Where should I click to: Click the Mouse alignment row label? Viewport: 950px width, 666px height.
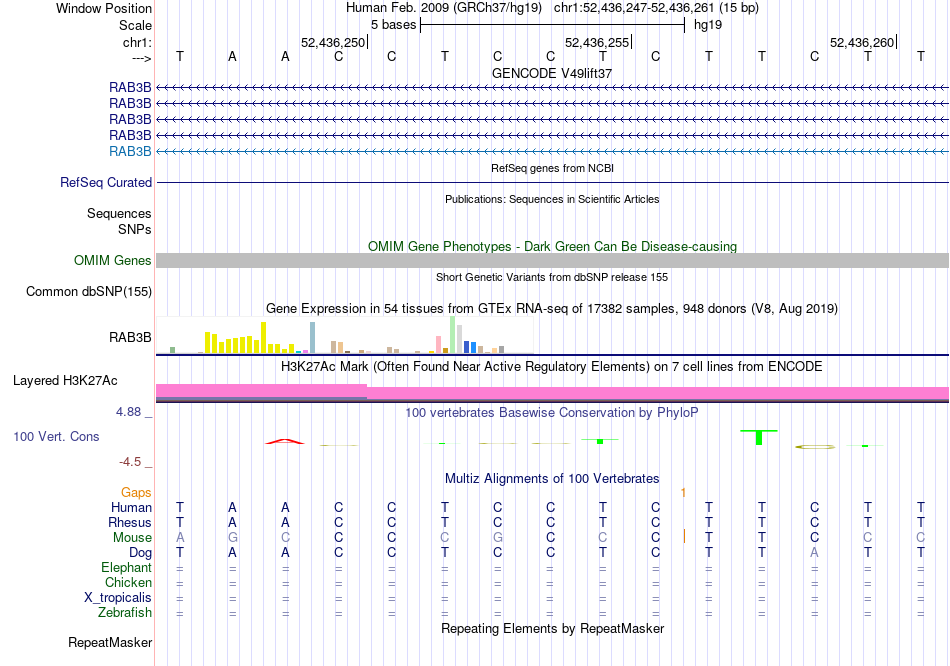(132, 538)
